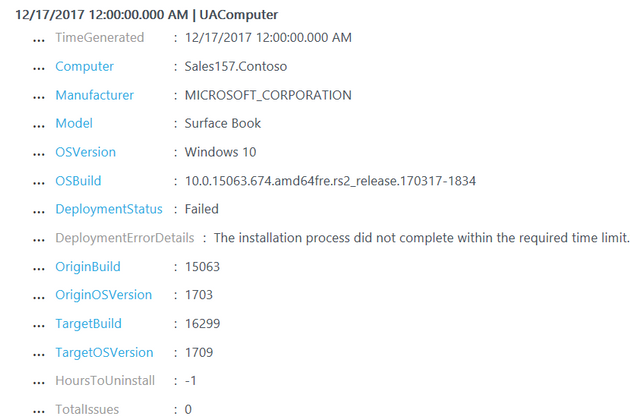
Task: Click the installation time limit error text
Action: (422, 238)
